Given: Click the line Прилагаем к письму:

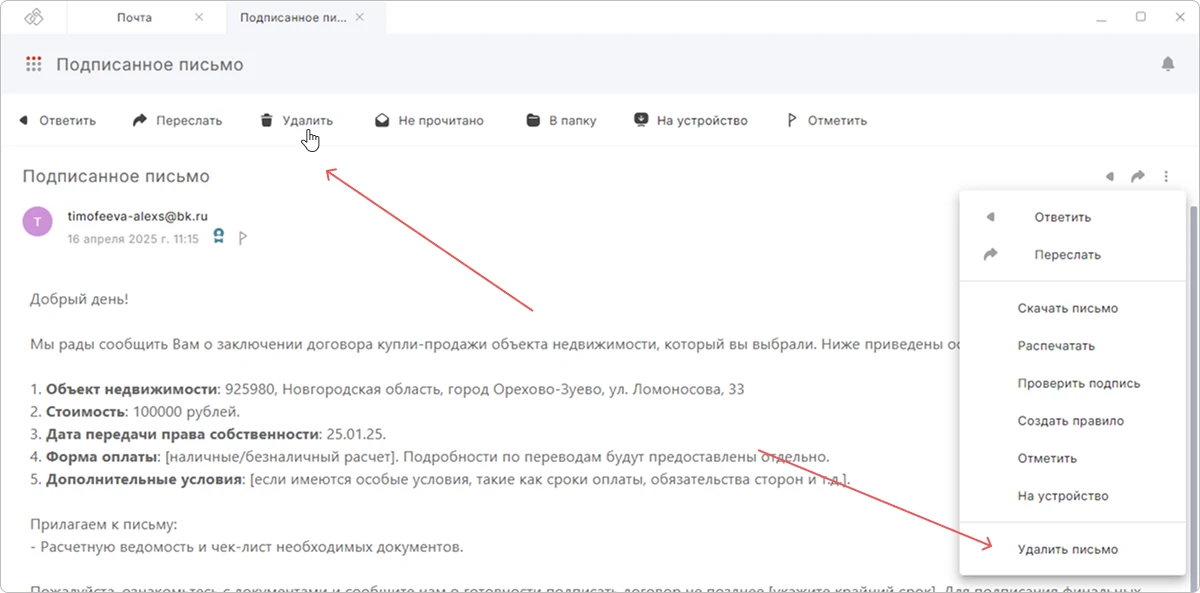Looking at the screenshot, I should (102, 524).
